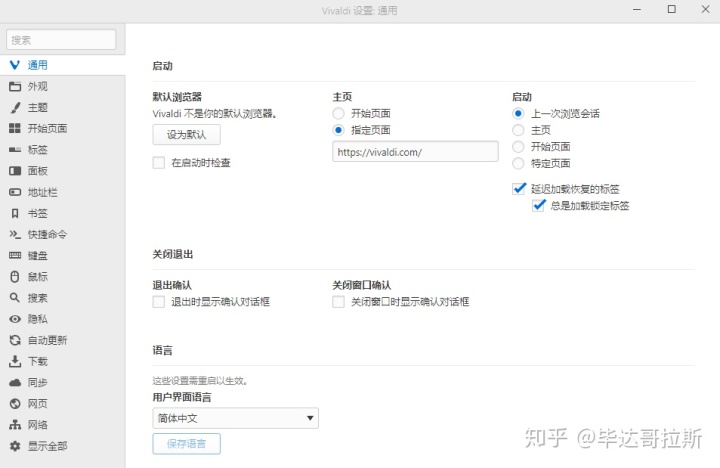Click the 设为默认 button
The width and height of the screenshot is (720, 468).
(186, 135)
